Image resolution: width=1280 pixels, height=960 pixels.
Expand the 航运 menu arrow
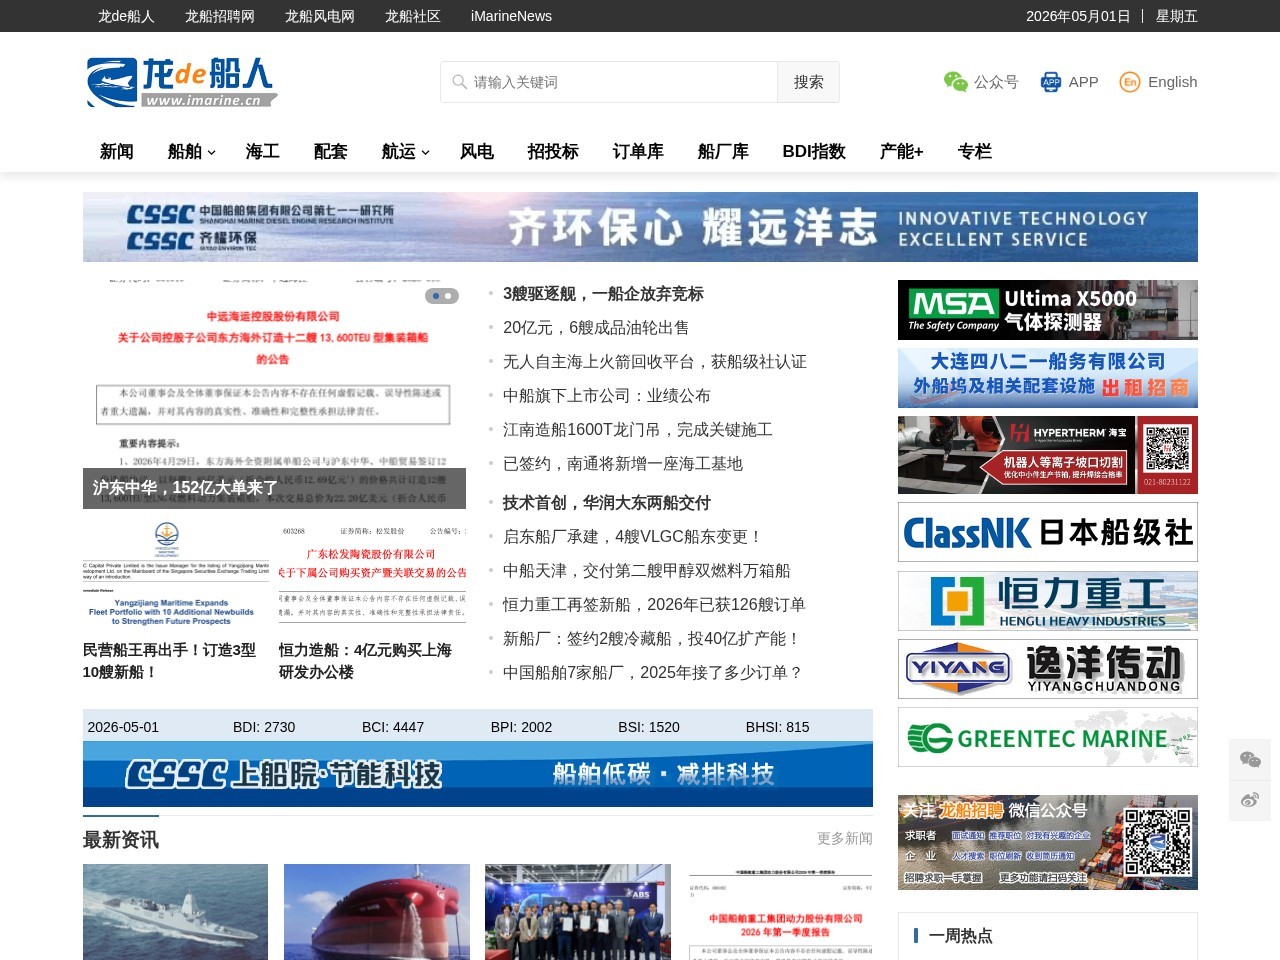(x=425, y=153)
